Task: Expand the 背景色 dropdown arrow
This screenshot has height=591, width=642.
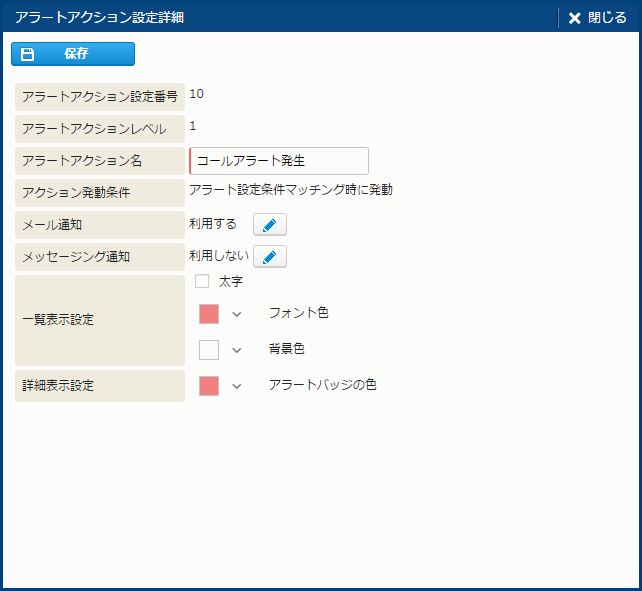Action: [x=237, y=350]
